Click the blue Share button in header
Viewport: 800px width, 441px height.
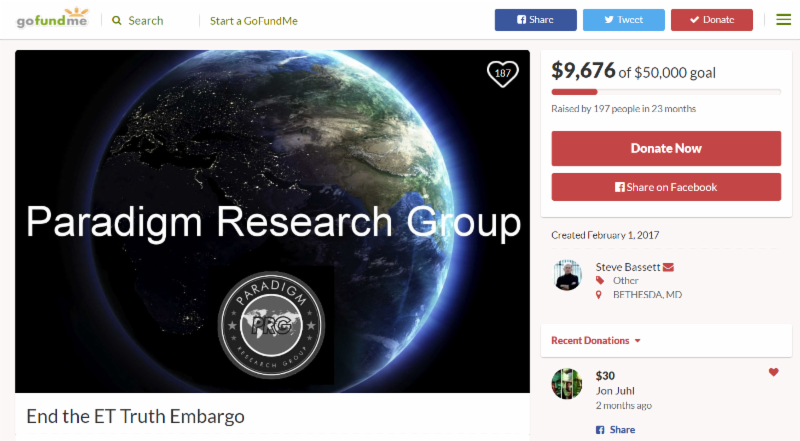[536, 20]
